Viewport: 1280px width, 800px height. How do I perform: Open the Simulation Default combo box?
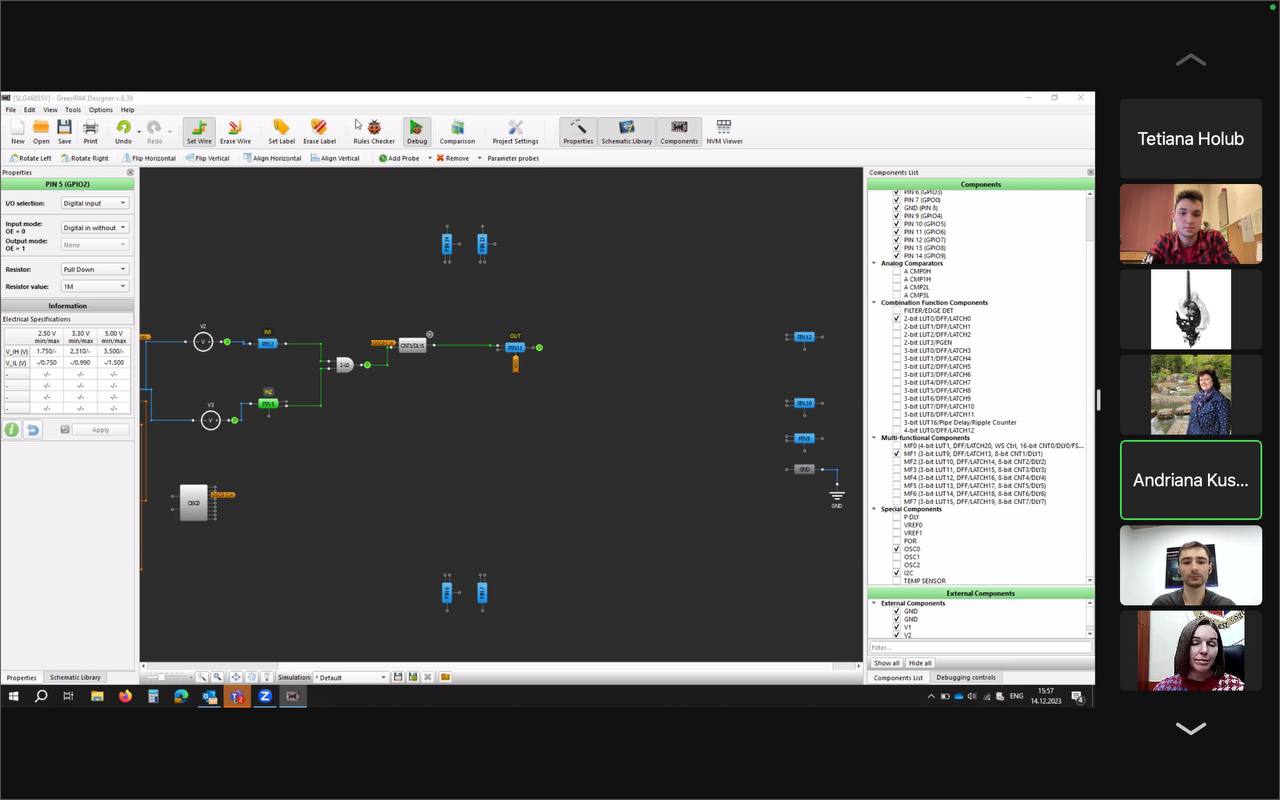(x=351, y=677)
